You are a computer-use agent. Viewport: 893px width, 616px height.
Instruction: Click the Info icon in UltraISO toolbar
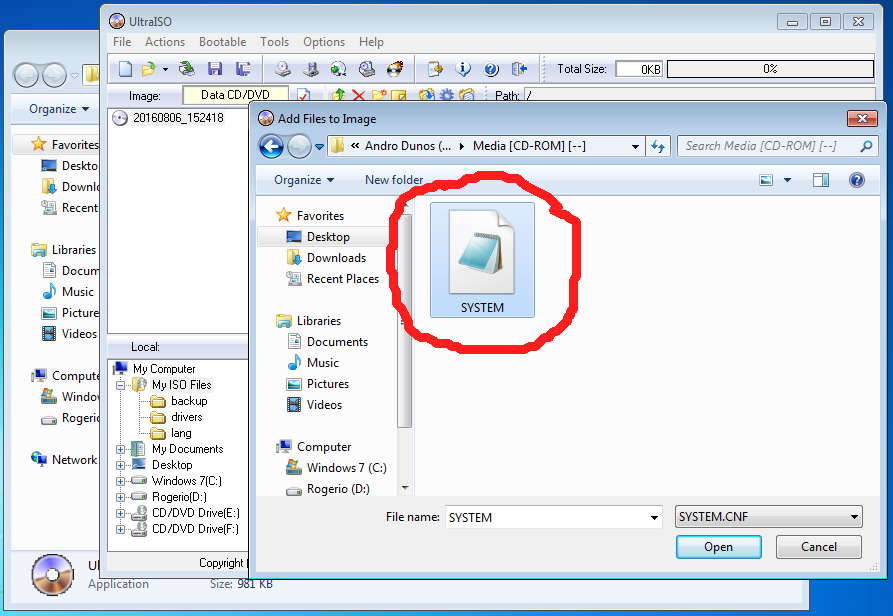pos(463,69)
